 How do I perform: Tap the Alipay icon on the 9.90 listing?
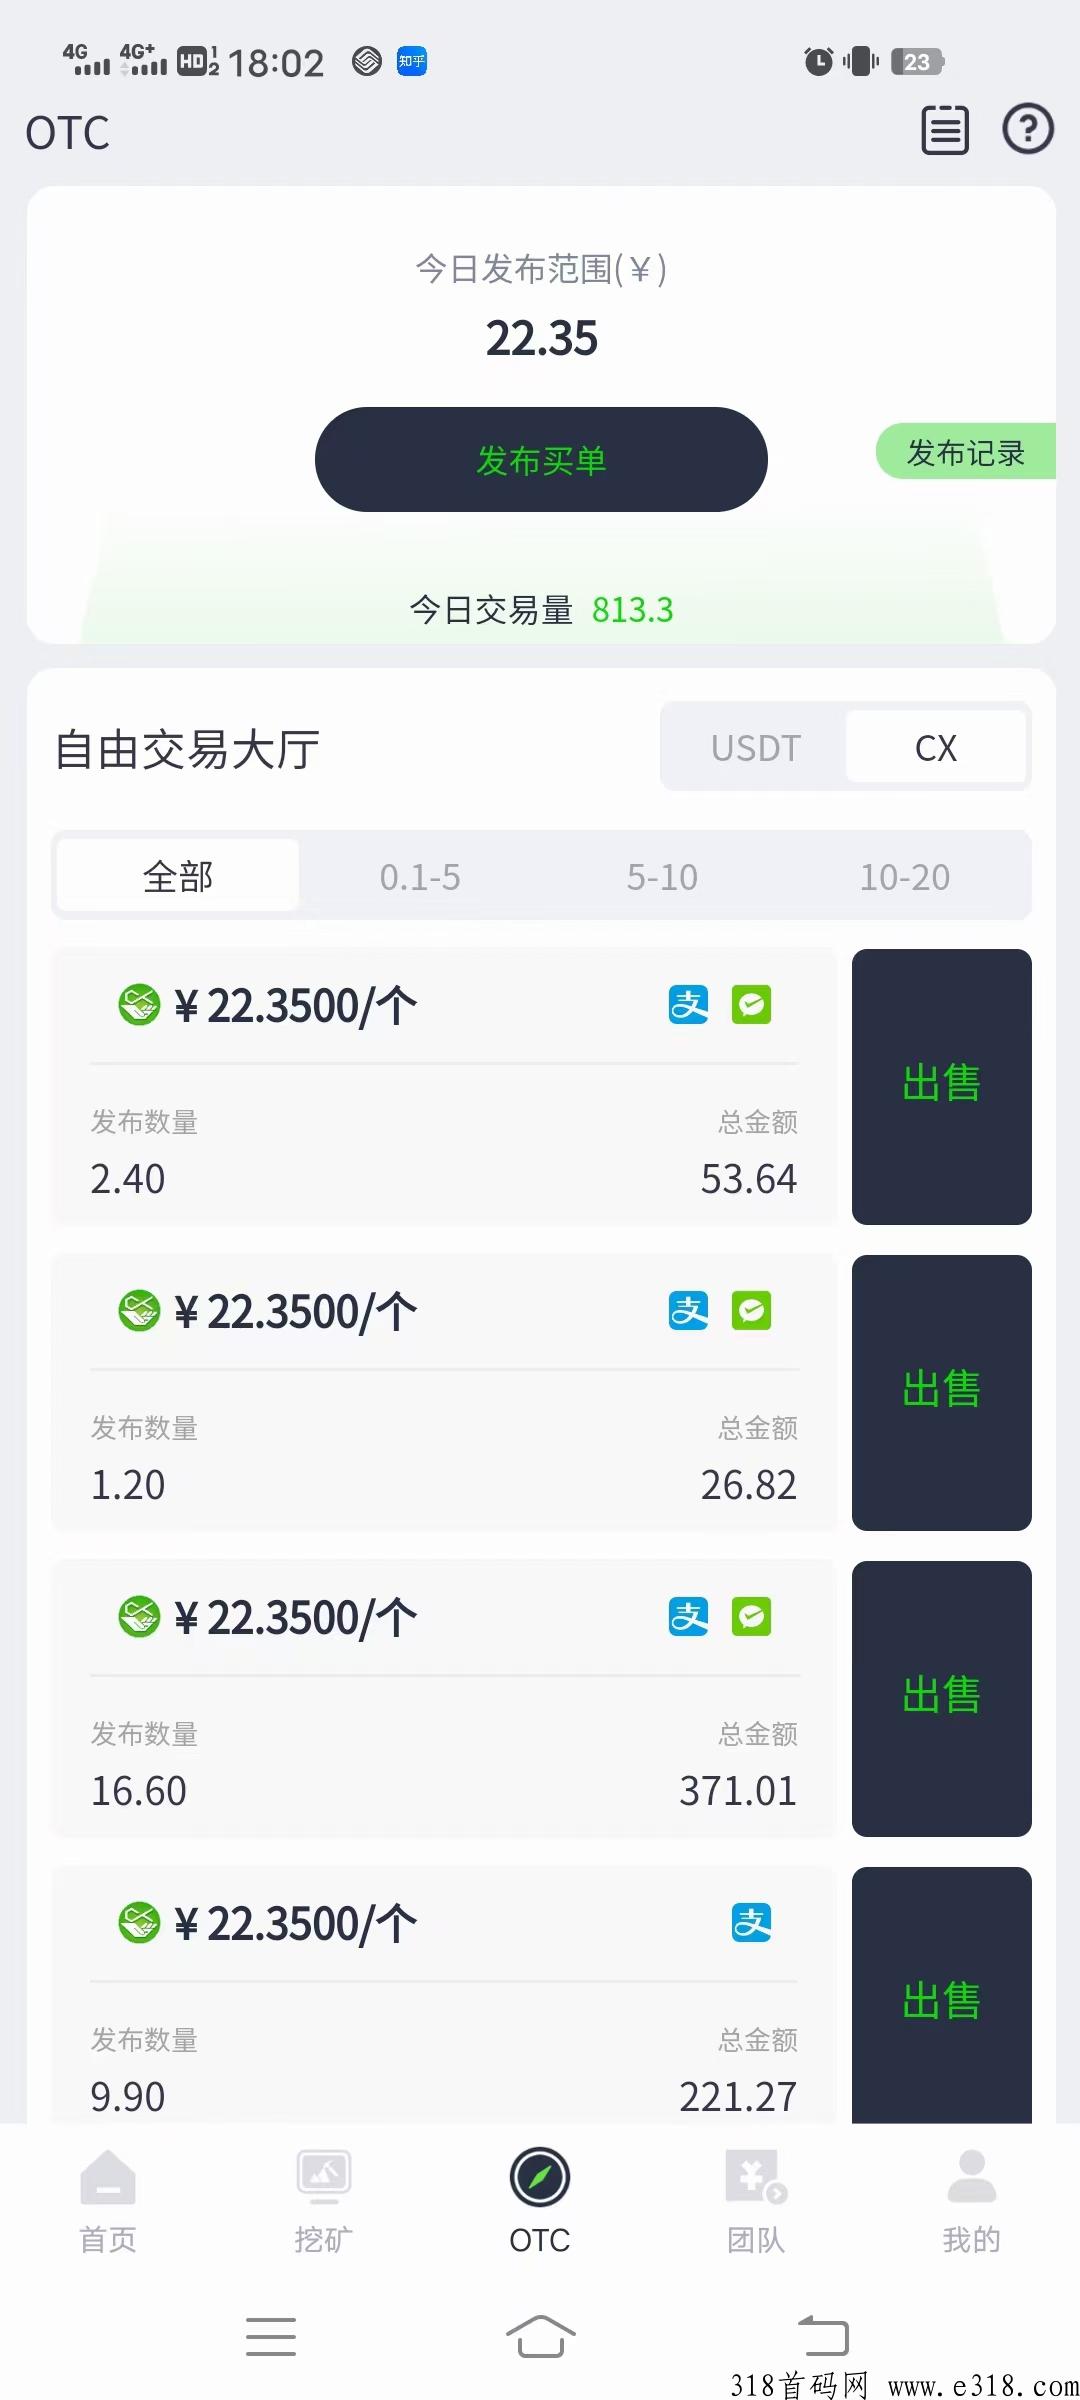click(751, 1922)
